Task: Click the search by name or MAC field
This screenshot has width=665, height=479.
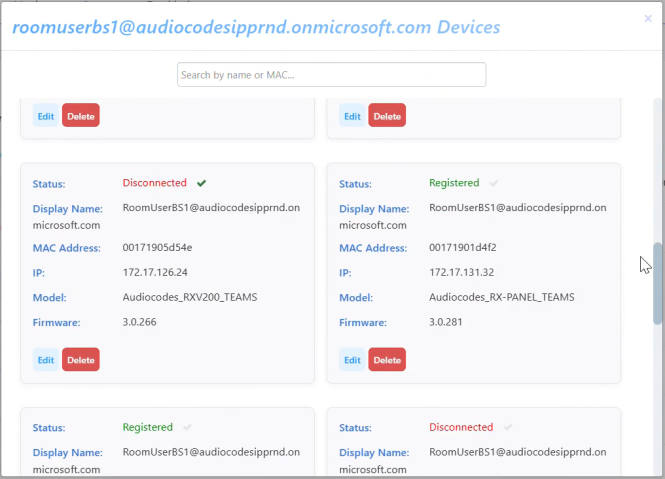Action: [331, 75]
